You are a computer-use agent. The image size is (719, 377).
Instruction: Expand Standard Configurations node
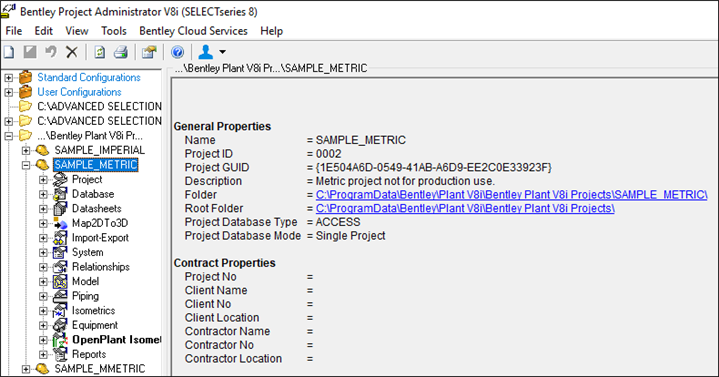click(8, 78)
